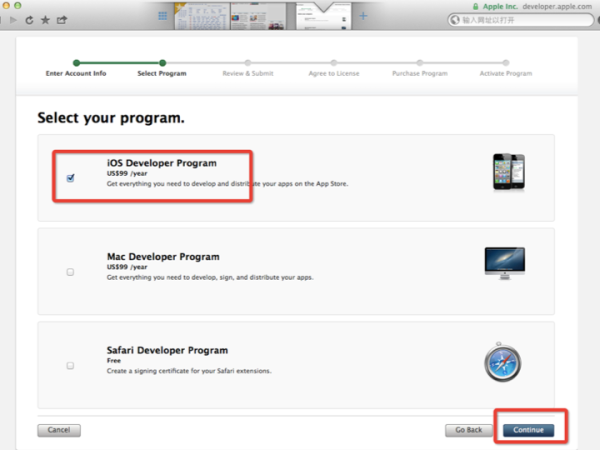Viewport: 600px width, 450px height.
Task: Switch to the second tab thumbnail
Action: 258,16
